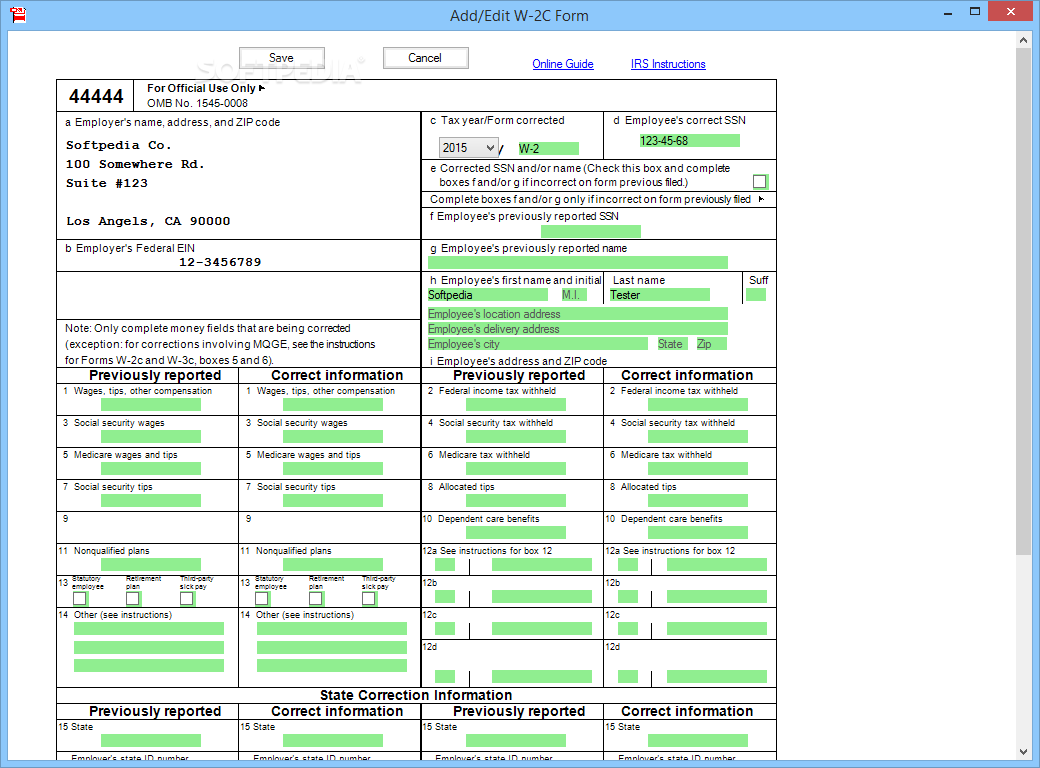Open the tax year 2015 dropdown
This screenshot has height=768, width=1040.
point(468,147)
